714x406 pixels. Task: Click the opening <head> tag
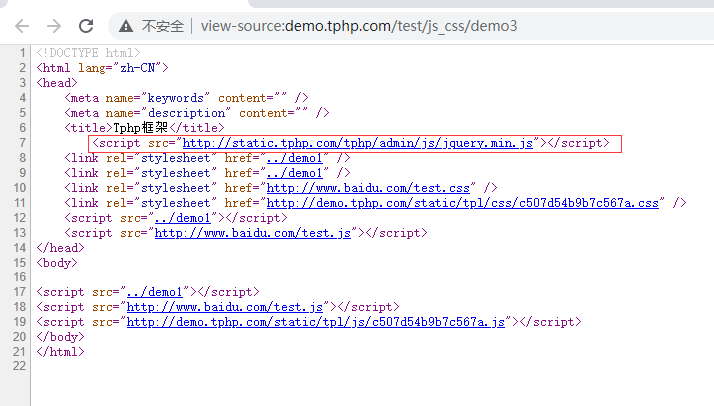pos(57,83)
